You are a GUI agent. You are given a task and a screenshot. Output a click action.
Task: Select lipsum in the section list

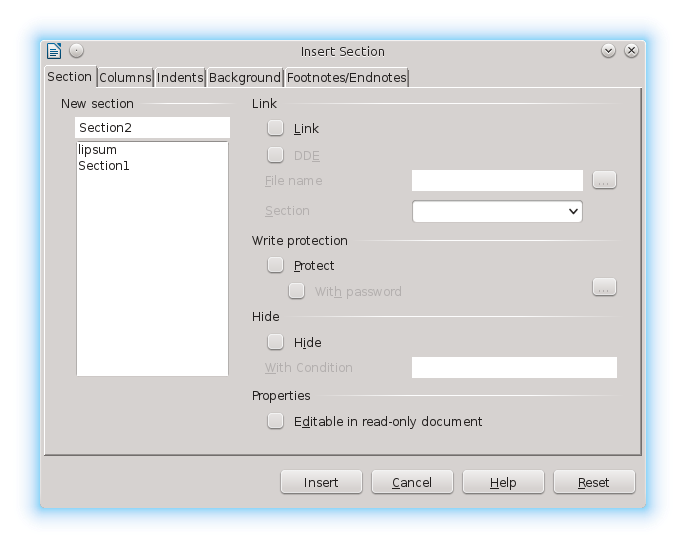click(x=98, y=150)
